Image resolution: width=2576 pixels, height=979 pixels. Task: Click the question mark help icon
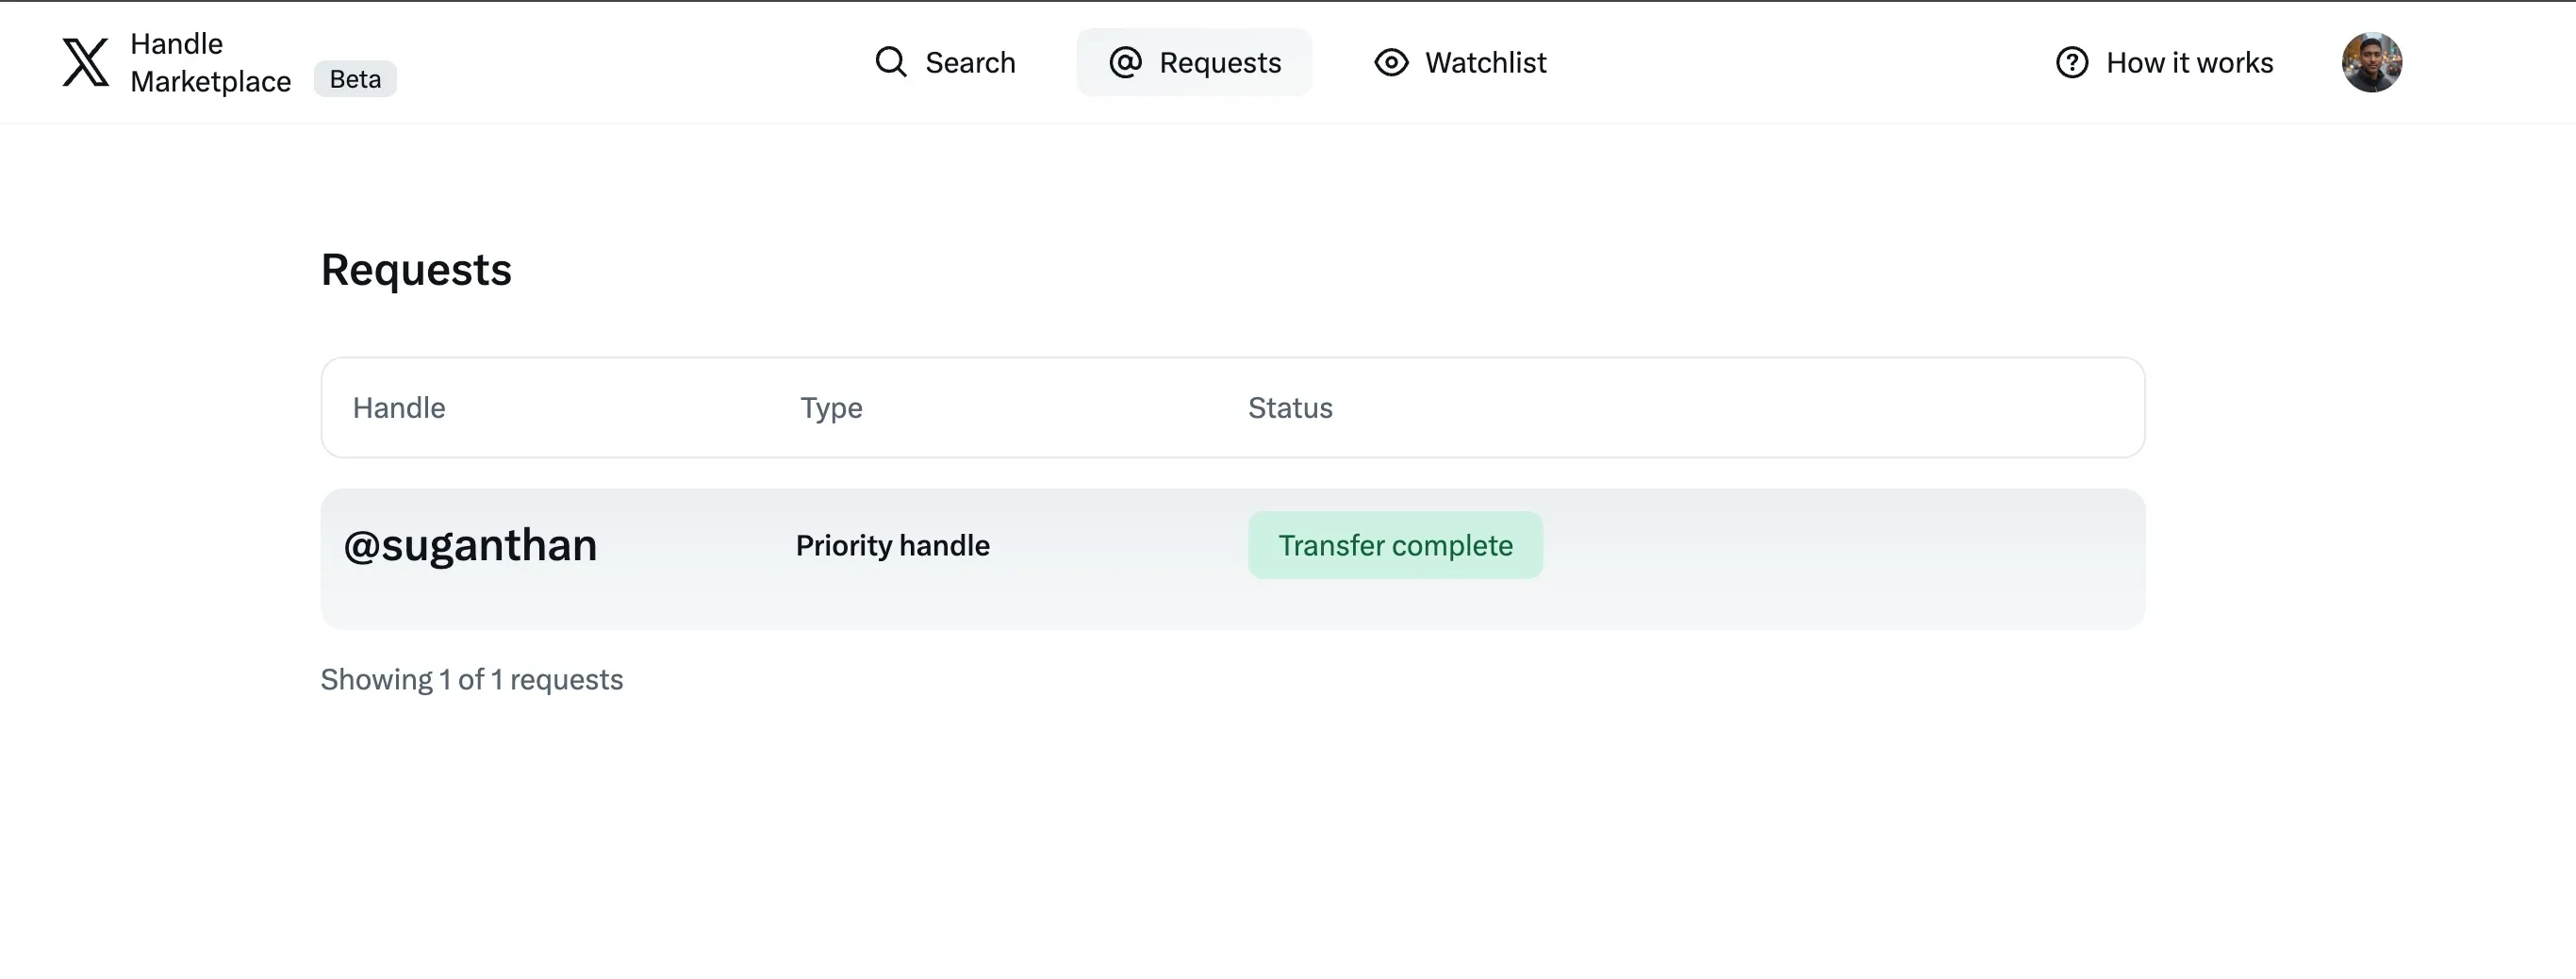pyautogui.click(x=2071, y=62)
